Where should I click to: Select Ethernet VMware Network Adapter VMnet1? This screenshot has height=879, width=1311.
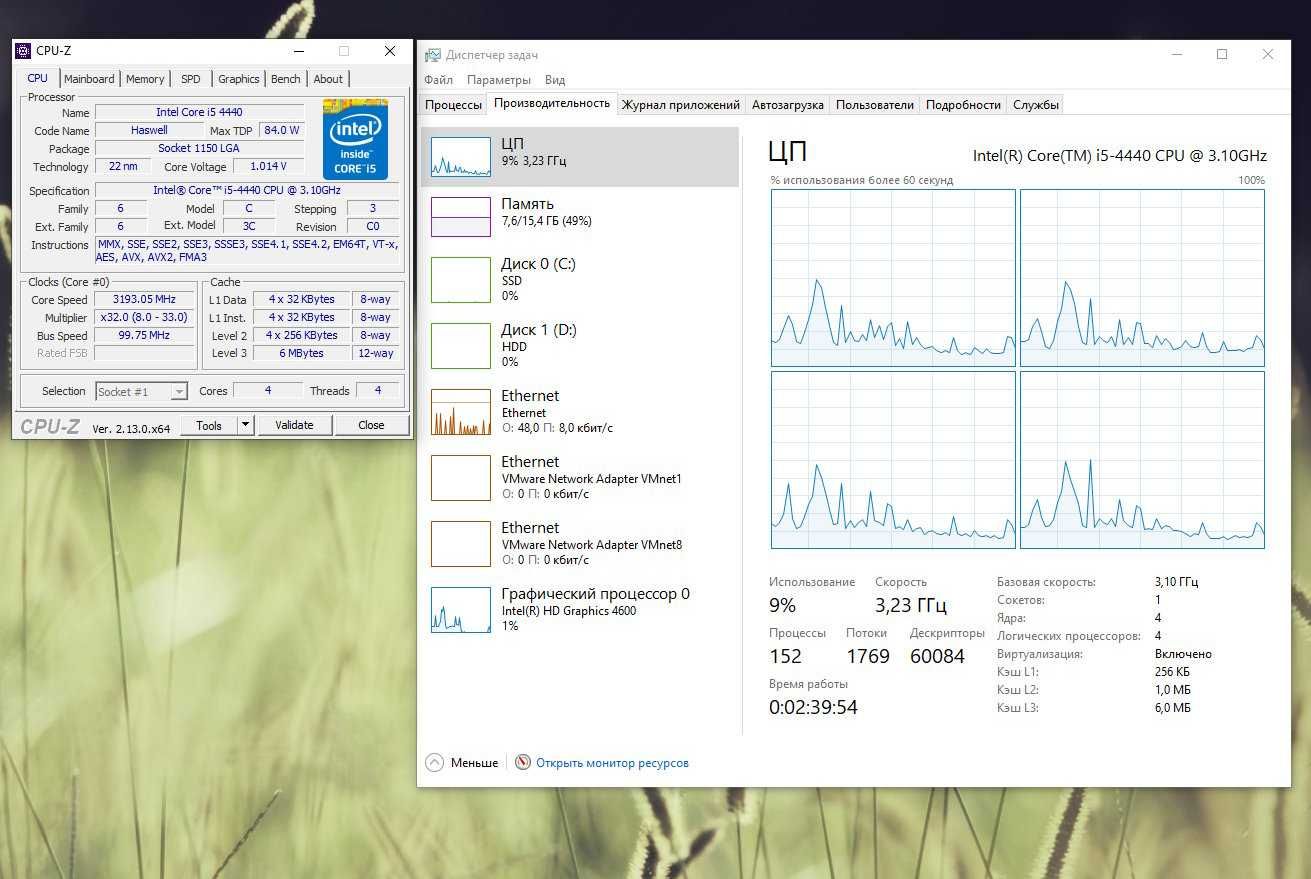pos(580,478)
